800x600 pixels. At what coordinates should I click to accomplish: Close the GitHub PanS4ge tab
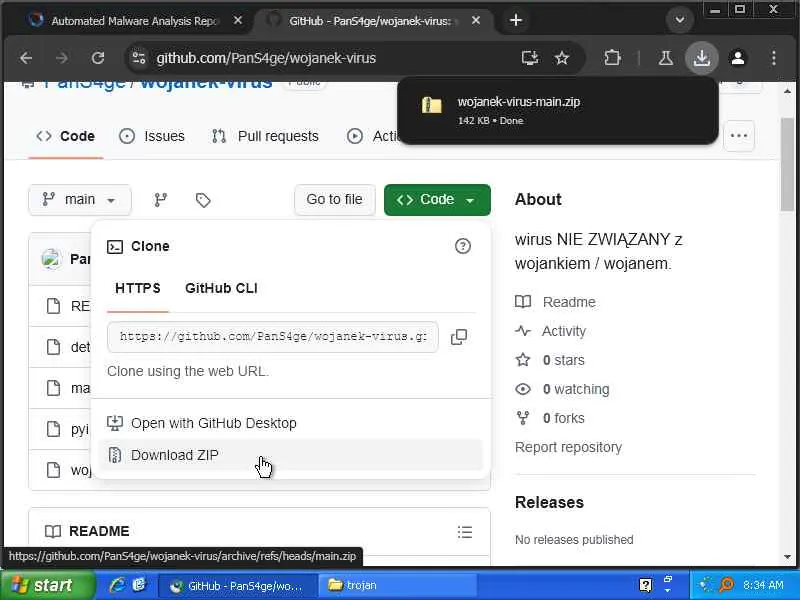[476, 20]
